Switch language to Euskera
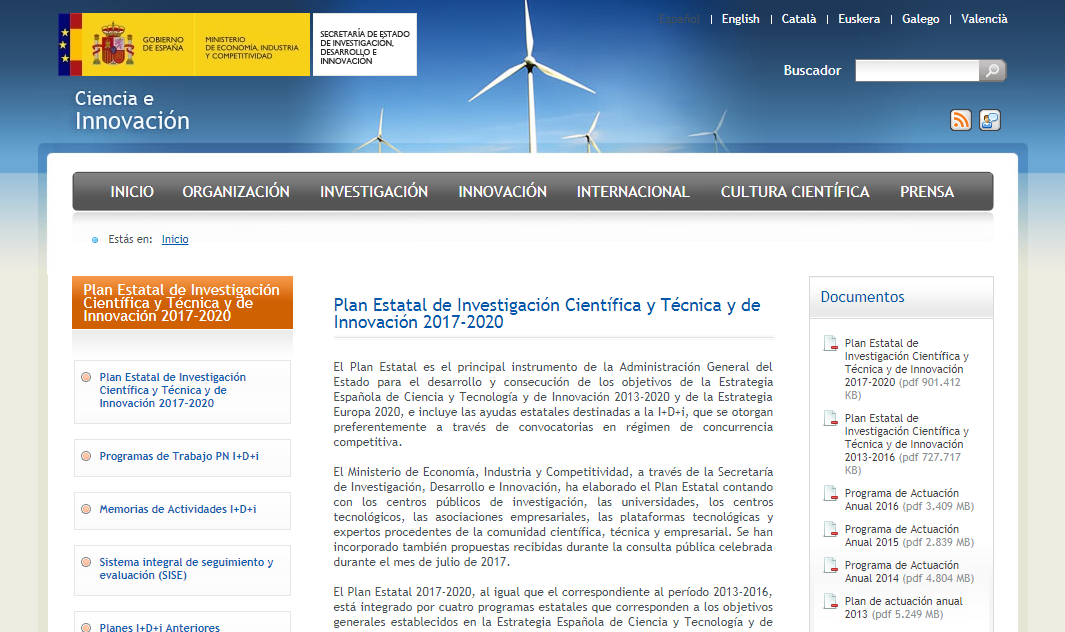1065x632 pixels. click(859, 19)
